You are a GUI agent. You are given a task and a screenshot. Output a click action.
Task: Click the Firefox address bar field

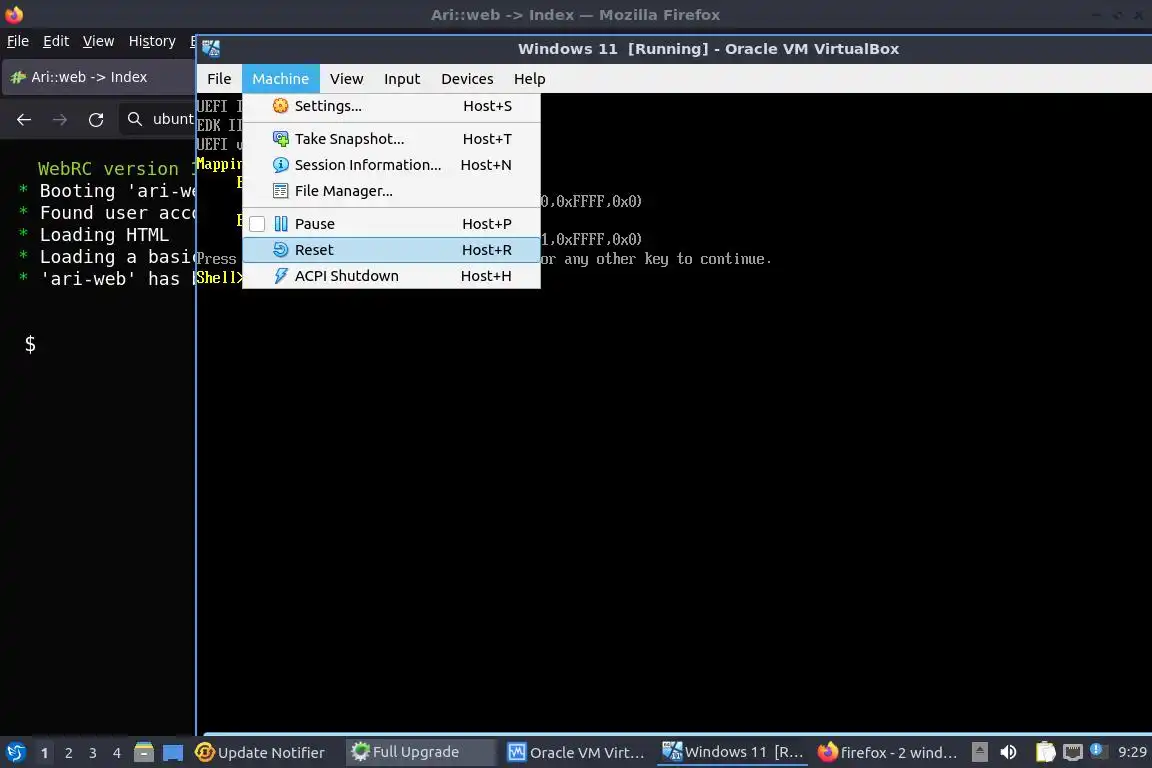pyautogui.click(x=157, y=119)
